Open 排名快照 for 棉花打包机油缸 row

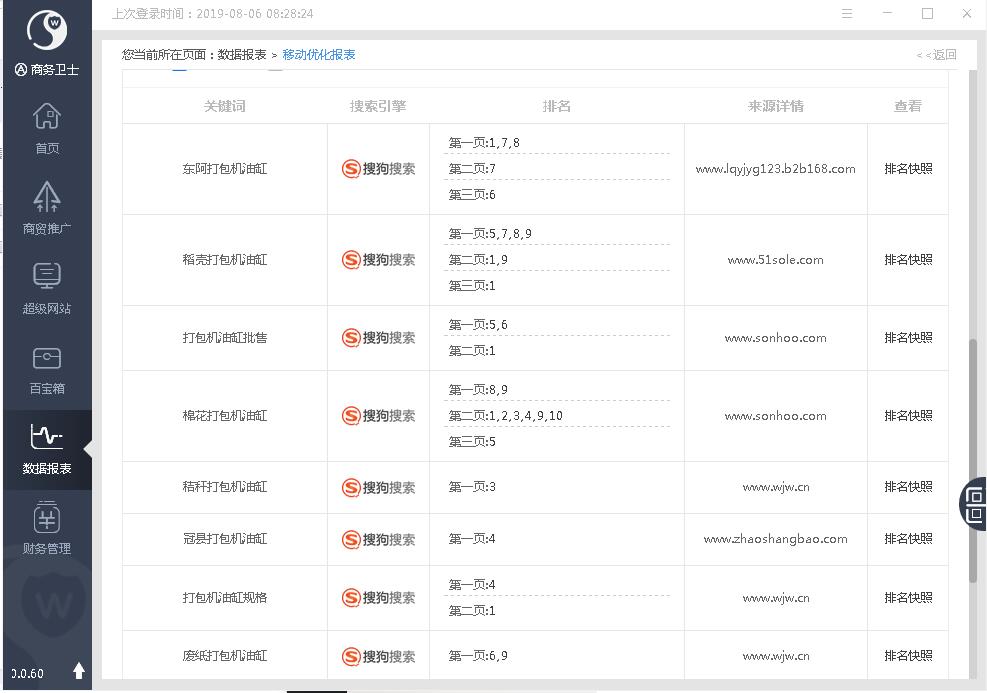pos(908,416)
